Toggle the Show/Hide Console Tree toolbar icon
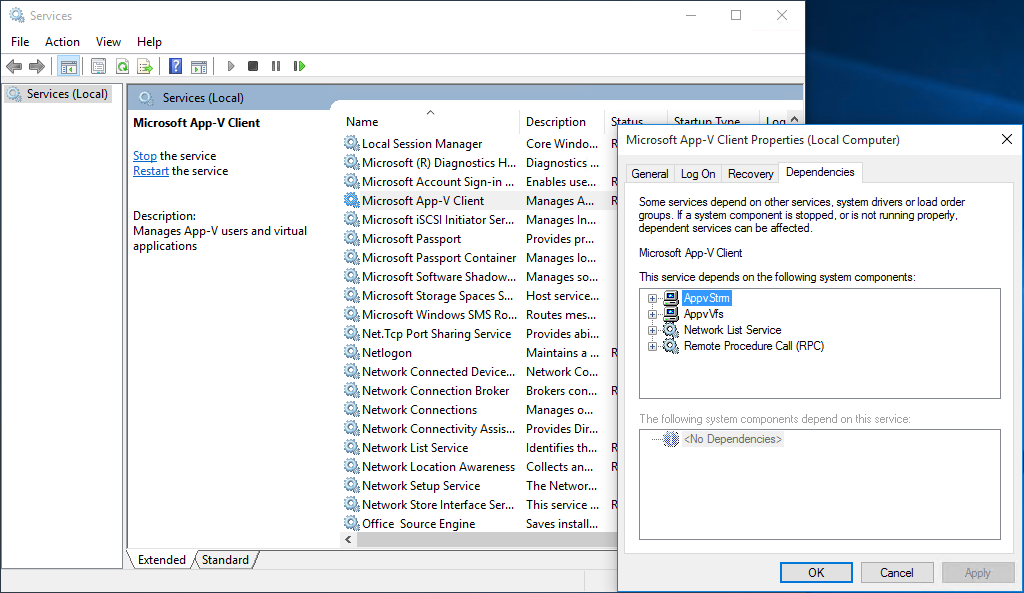Viewport: 1024px width, 593px height. click(x=68, y=66)
